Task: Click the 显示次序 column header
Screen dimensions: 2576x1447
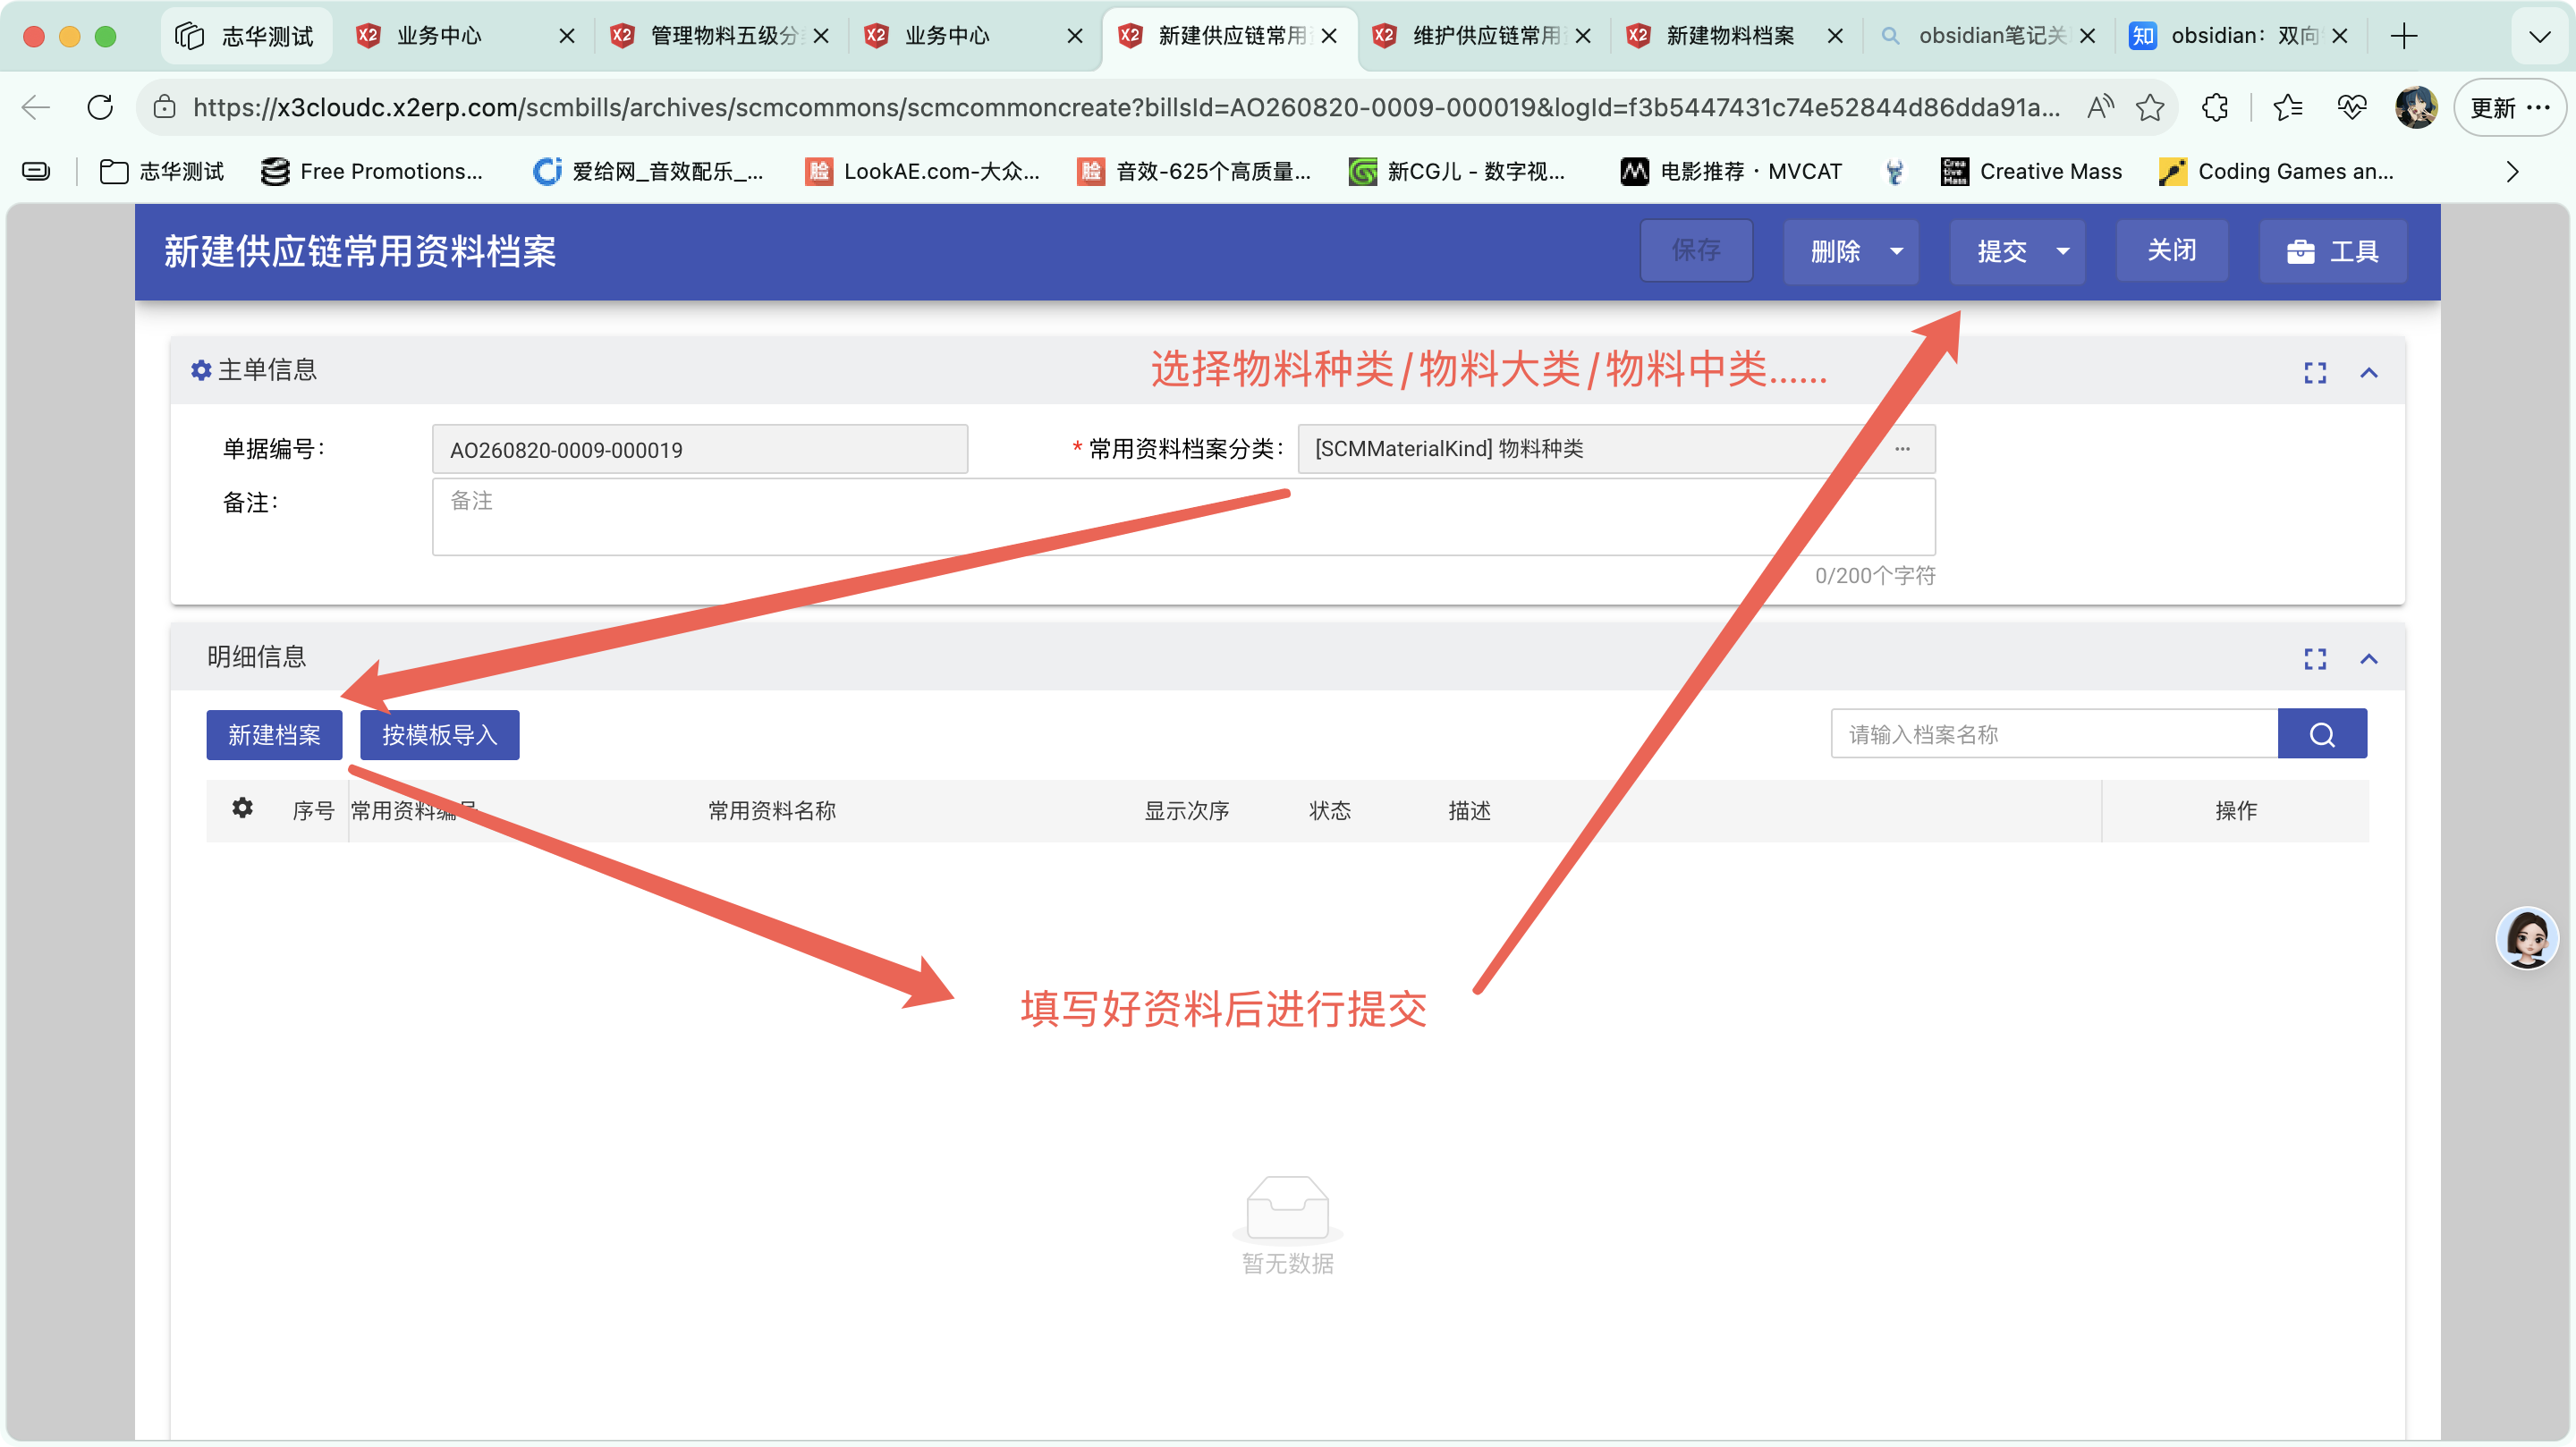Action: (1186, 810)
